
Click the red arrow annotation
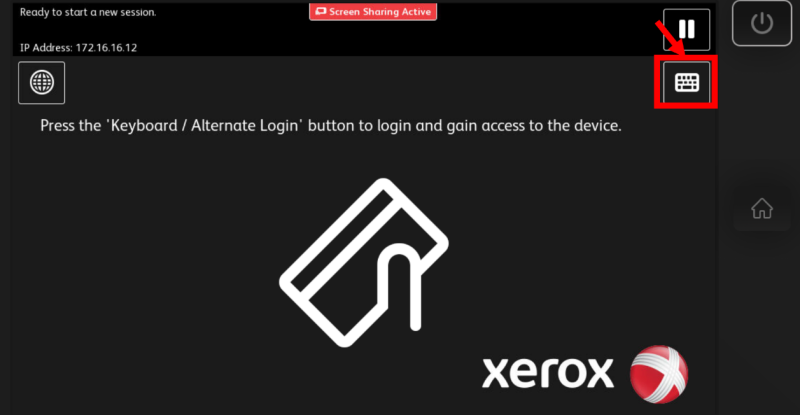pos(671,39)
